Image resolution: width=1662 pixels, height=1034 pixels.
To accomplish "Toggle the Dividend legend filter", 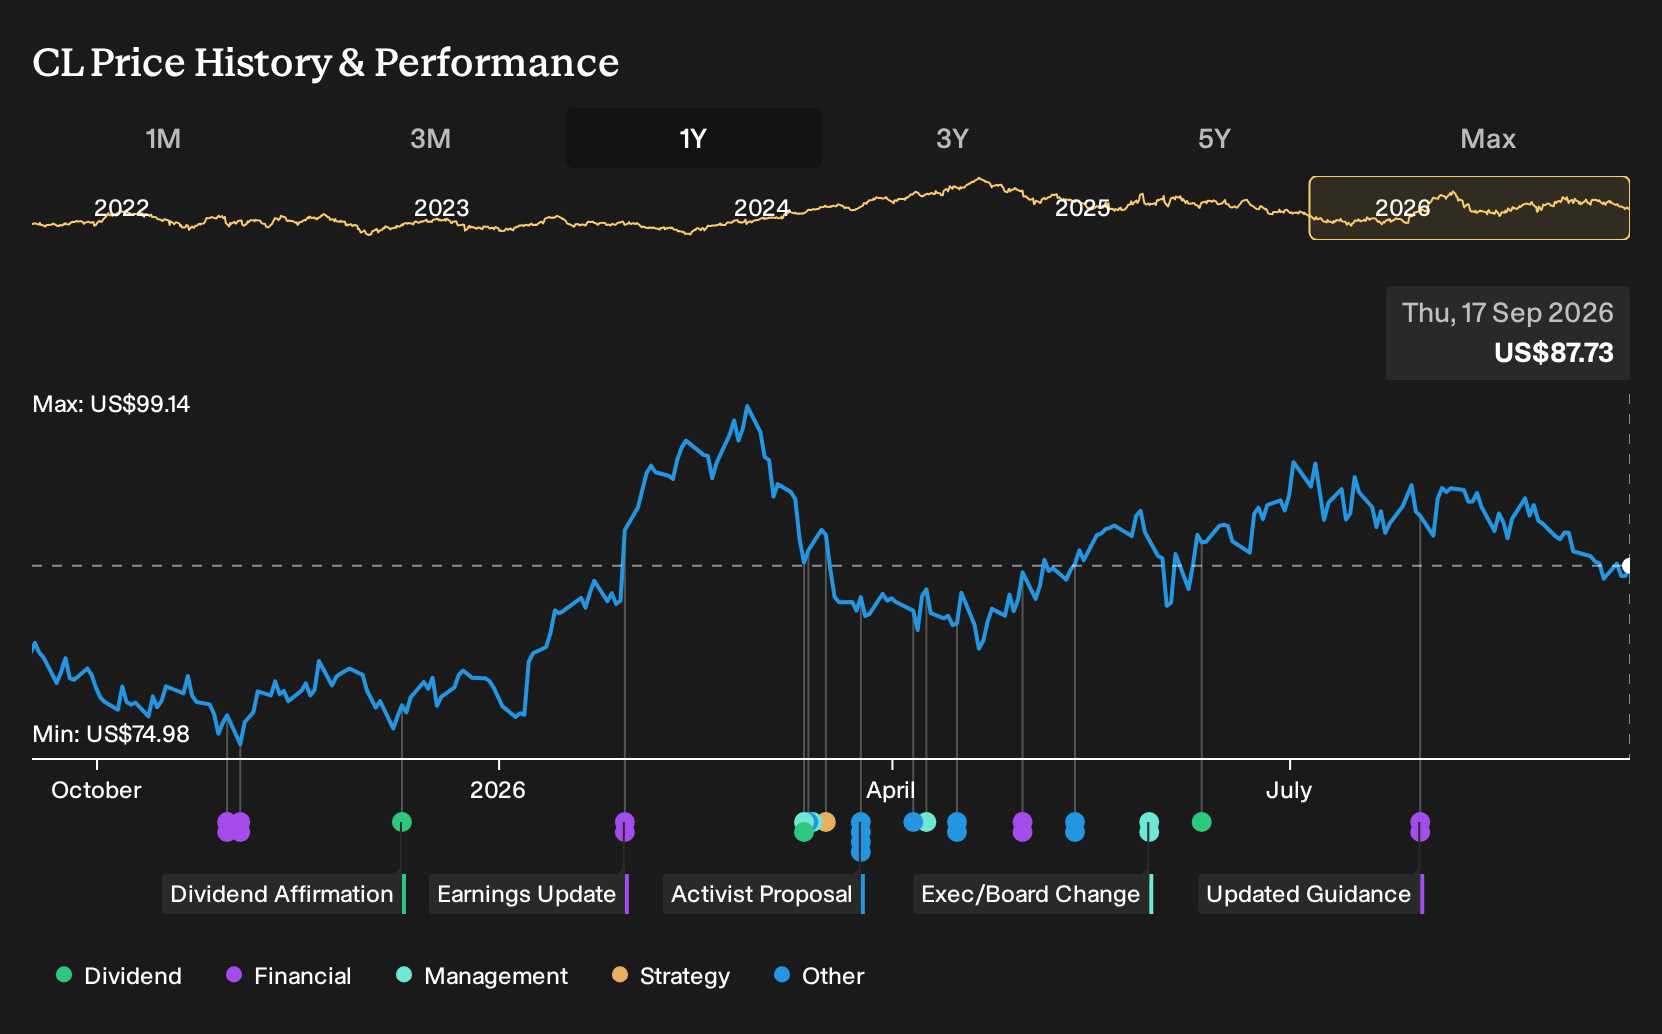I will point(119,976).
